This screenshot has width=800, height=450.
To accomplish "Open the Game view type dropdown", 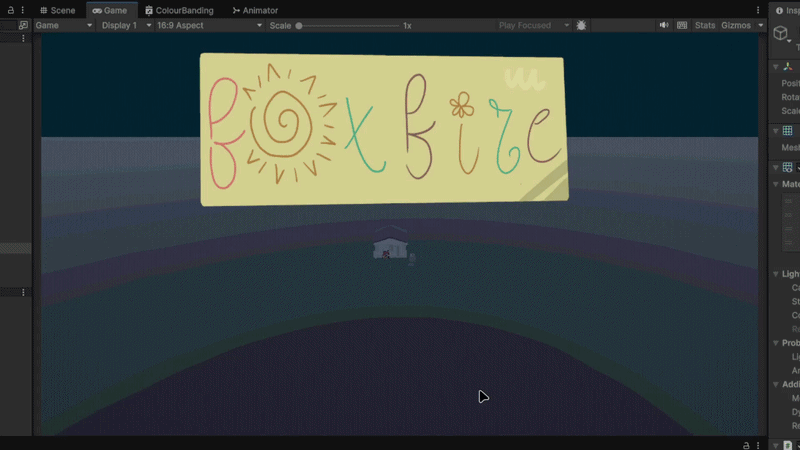I will pos(64,25).
